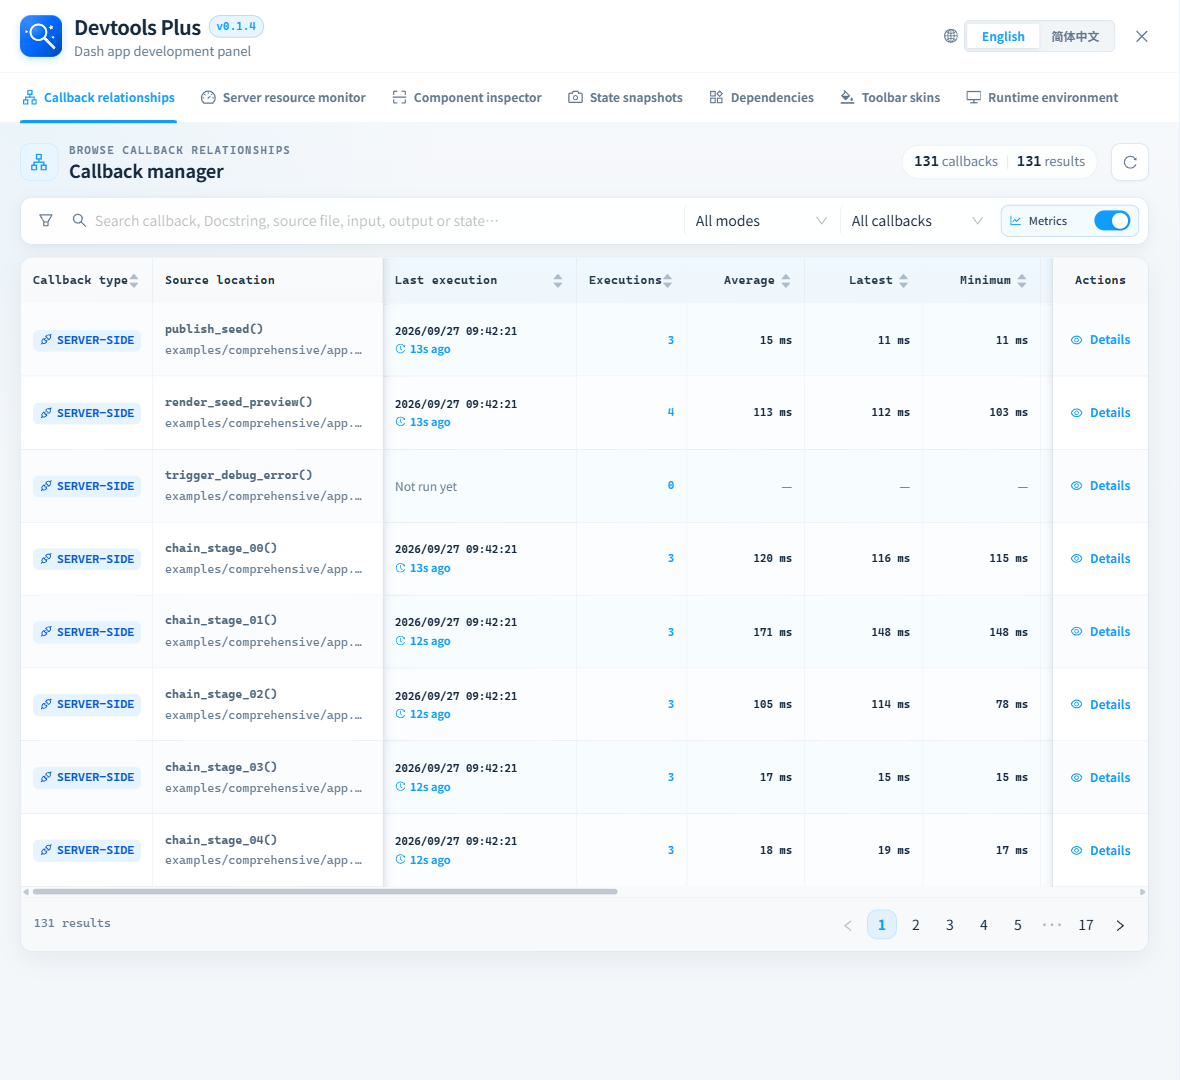This screenshot has height=1080, width=1180.
Task: Click the "171 ms" average value
Action: [772, 632]
